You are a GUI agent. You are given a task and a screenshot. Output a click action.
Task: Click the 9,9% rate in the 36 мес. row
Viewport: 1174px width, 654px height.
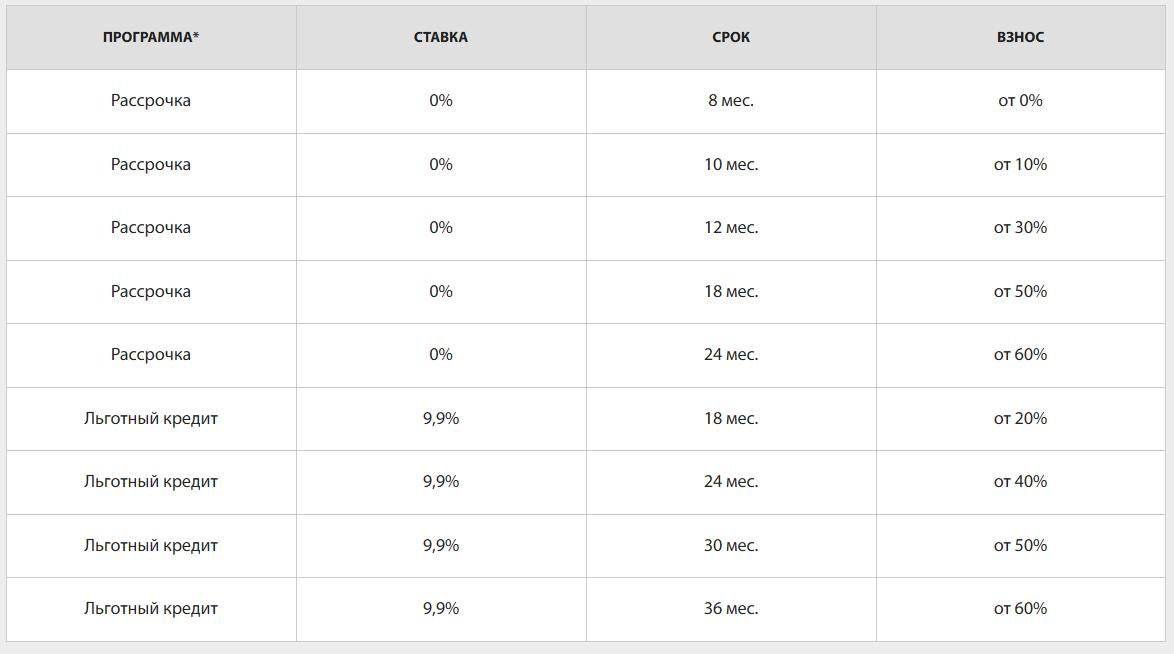(441, 609)
